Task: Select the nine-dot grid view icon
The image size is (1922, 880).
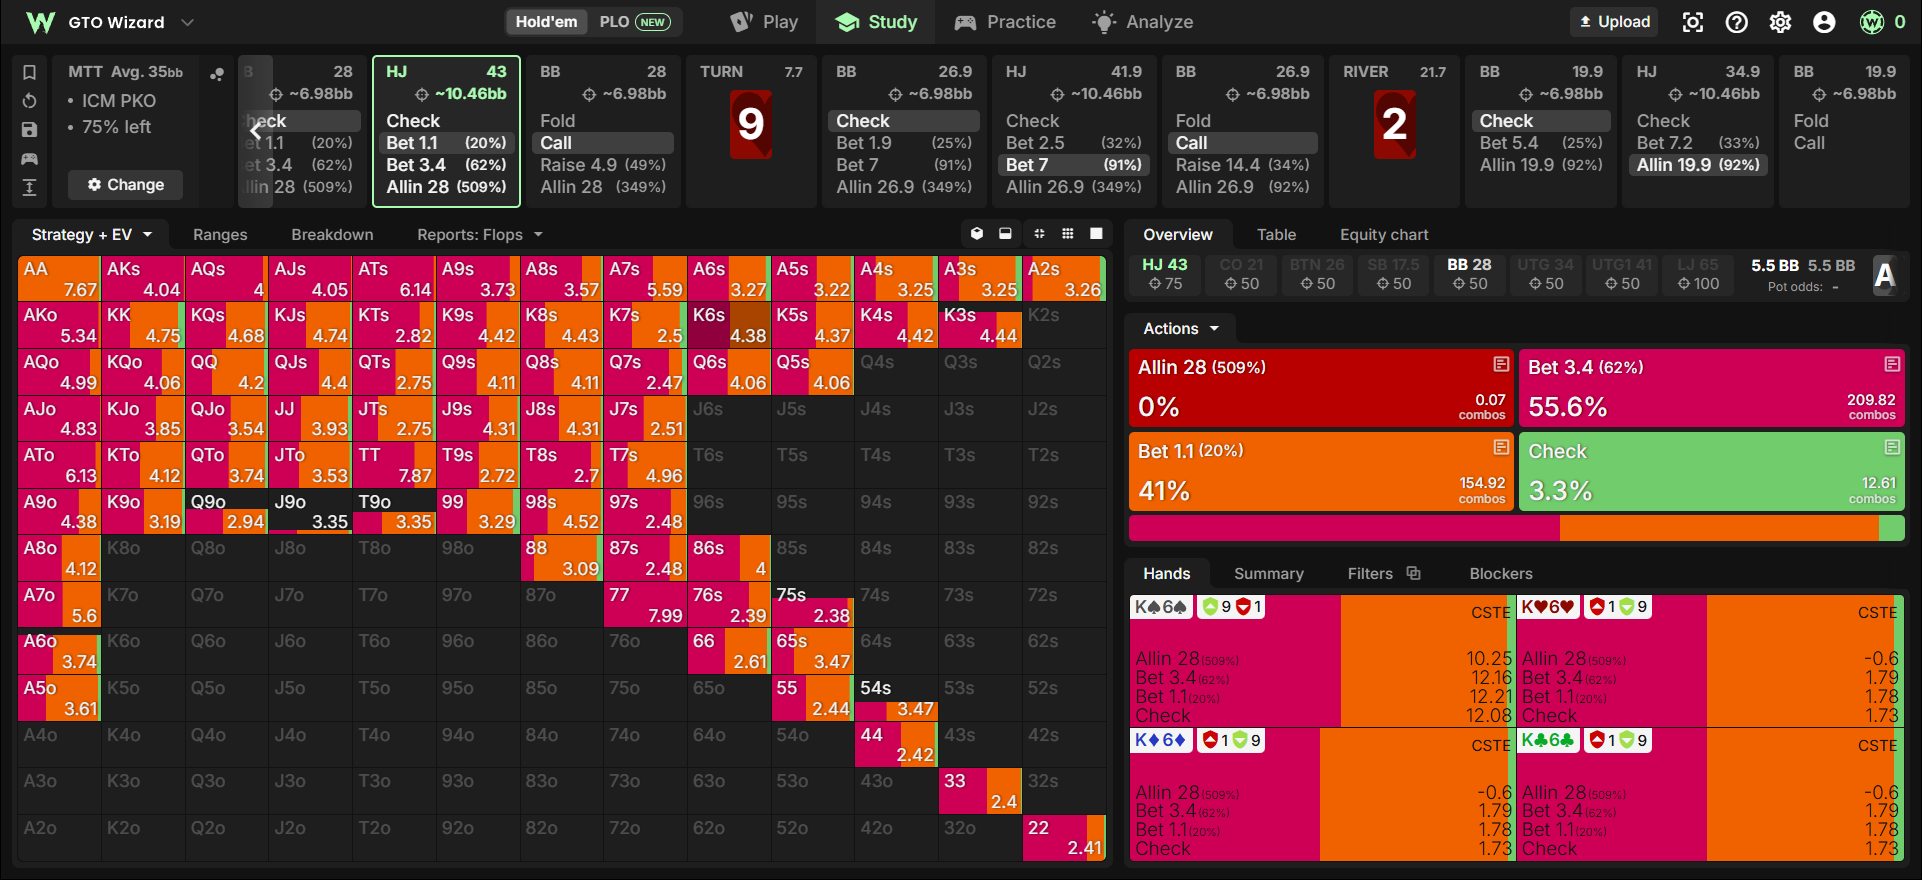Action: click(x=1068, y=234)
